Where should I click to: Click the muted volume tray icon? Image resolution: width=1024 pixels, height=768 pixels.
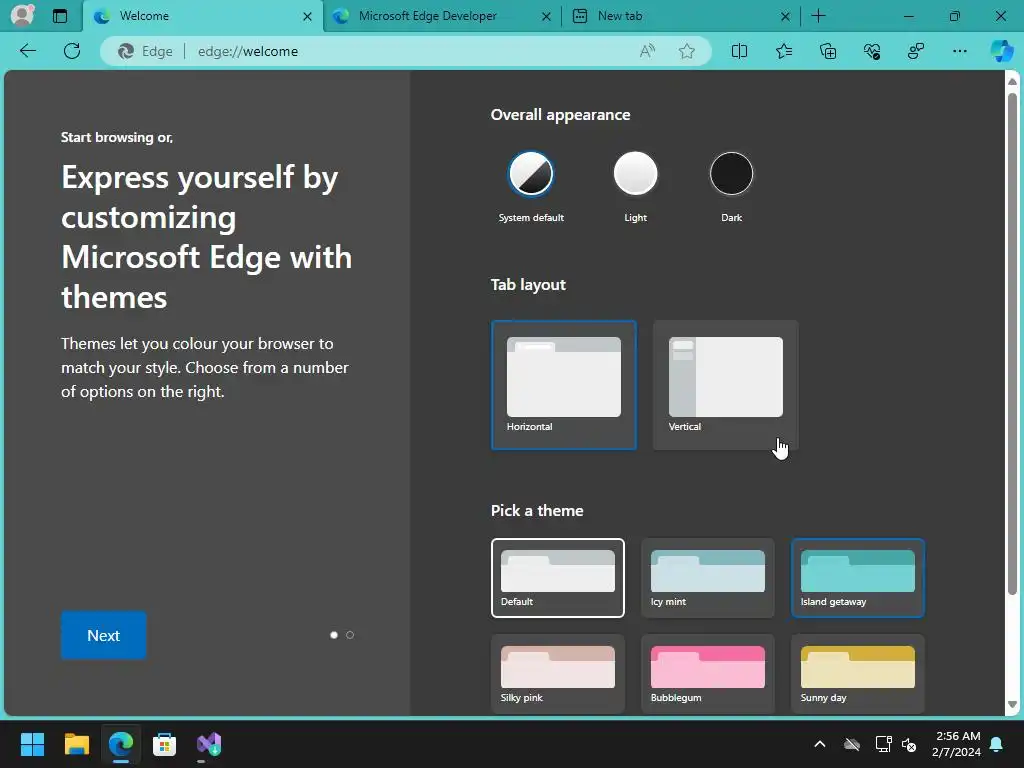point(909,744)
